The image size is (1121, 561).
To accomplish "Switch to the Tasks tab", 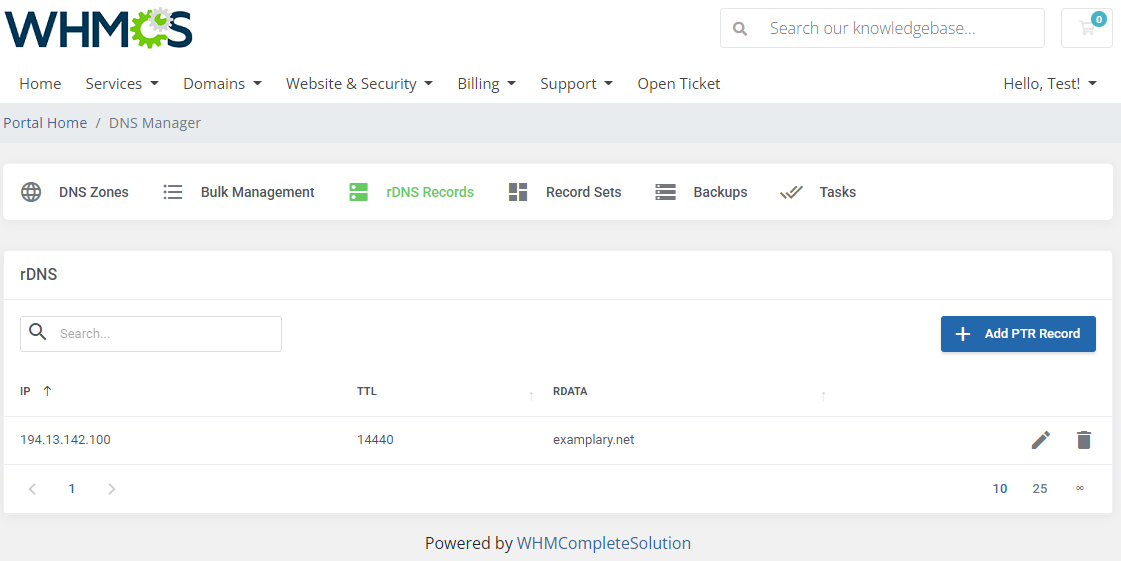I will point(837,192).
